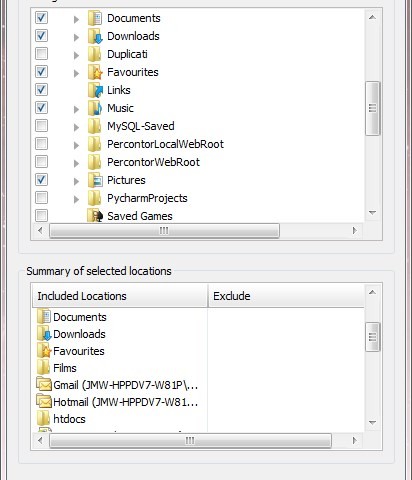Click the Included Locations column header

[120, 296]
